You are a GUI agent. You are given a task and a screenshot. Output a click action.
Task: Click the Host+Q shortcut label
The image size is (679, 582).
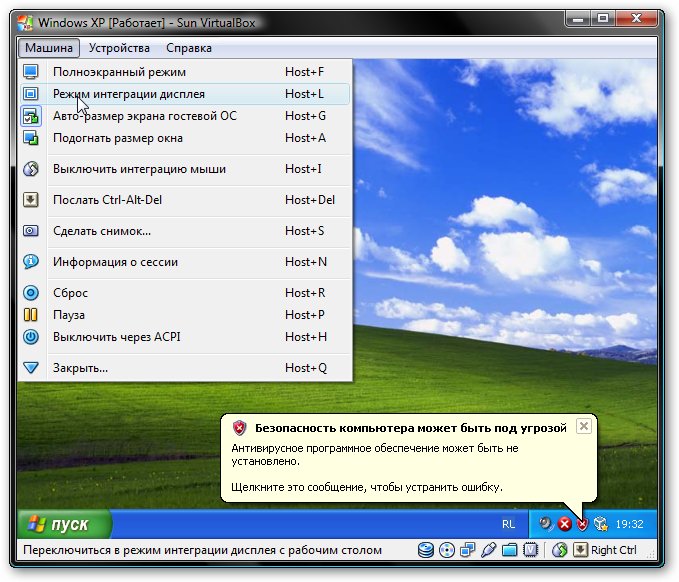[306, 368]
